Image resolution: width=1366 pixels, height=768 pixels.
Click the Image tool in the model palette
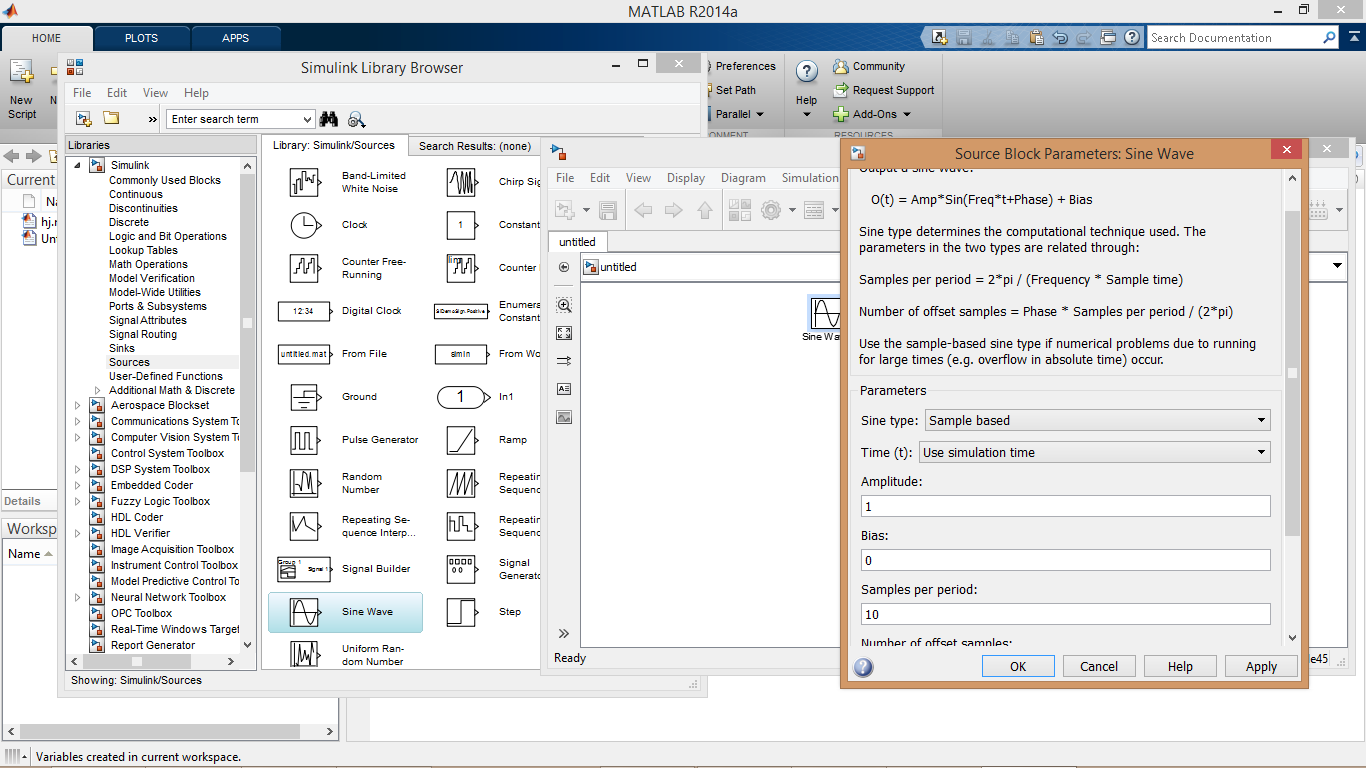pos(564,417)
